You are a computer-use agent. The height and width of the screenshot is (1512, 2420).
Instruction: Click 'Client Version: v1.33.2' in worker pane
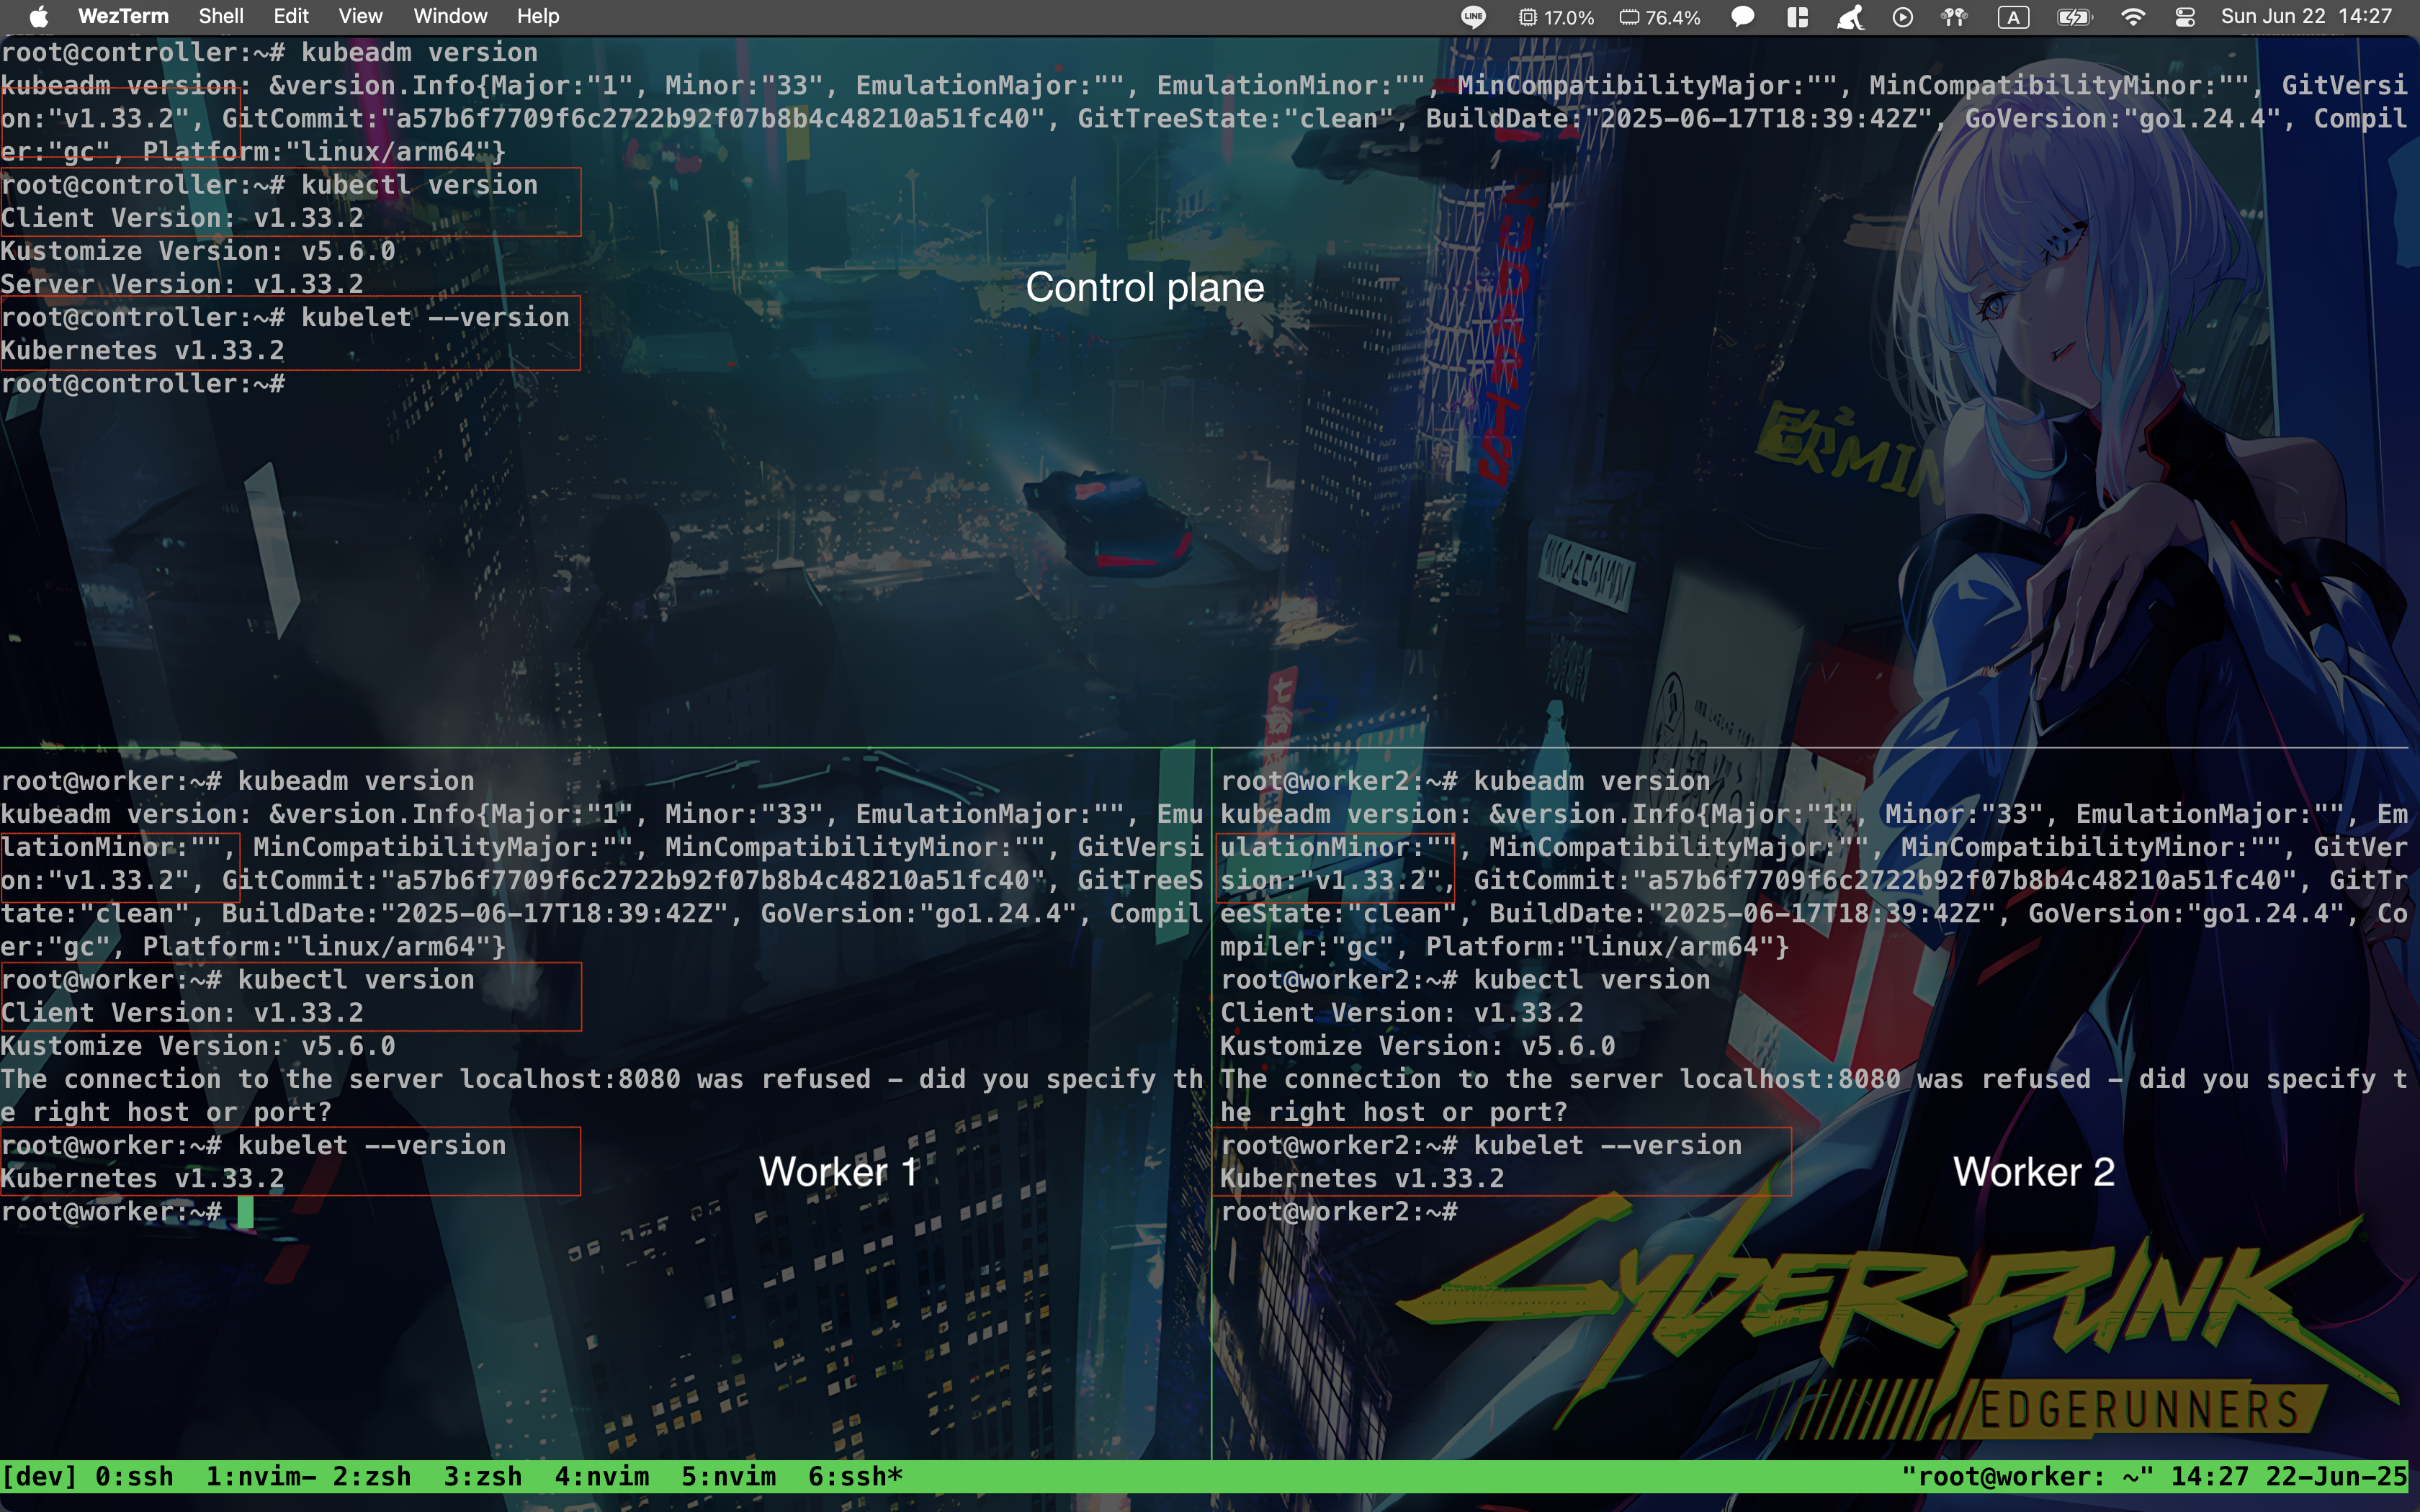click(182, 1013)
